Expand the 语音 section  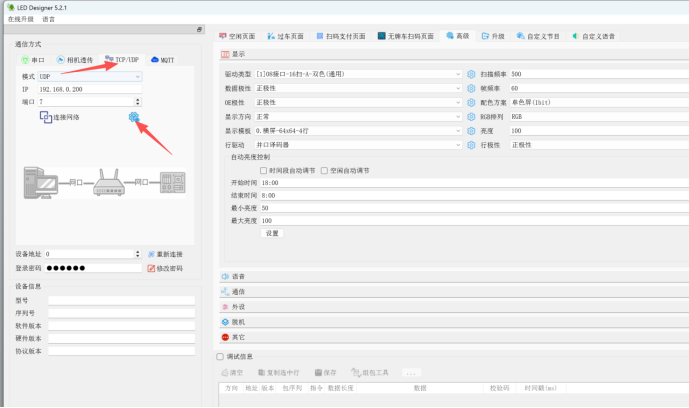[x=454, y=277]
